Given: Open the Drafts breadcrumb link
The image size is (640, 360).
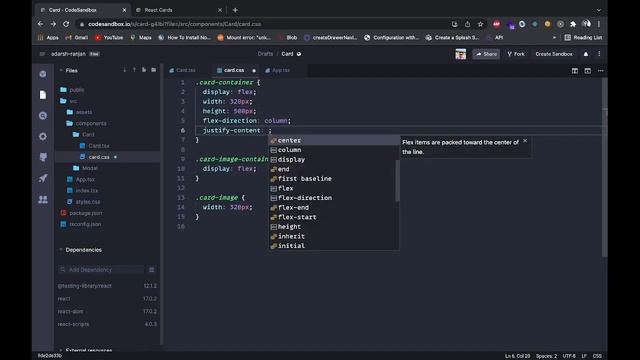Looking at the screenshot, I should [x=265, y=54].
